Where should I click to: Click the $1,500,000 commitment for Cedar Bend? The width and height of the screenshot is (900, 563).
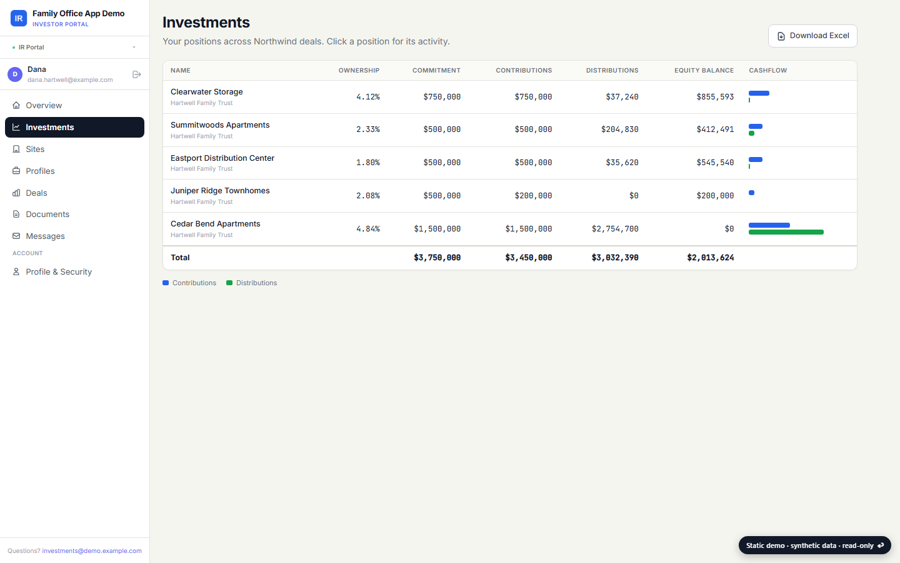tap(437, 229)
